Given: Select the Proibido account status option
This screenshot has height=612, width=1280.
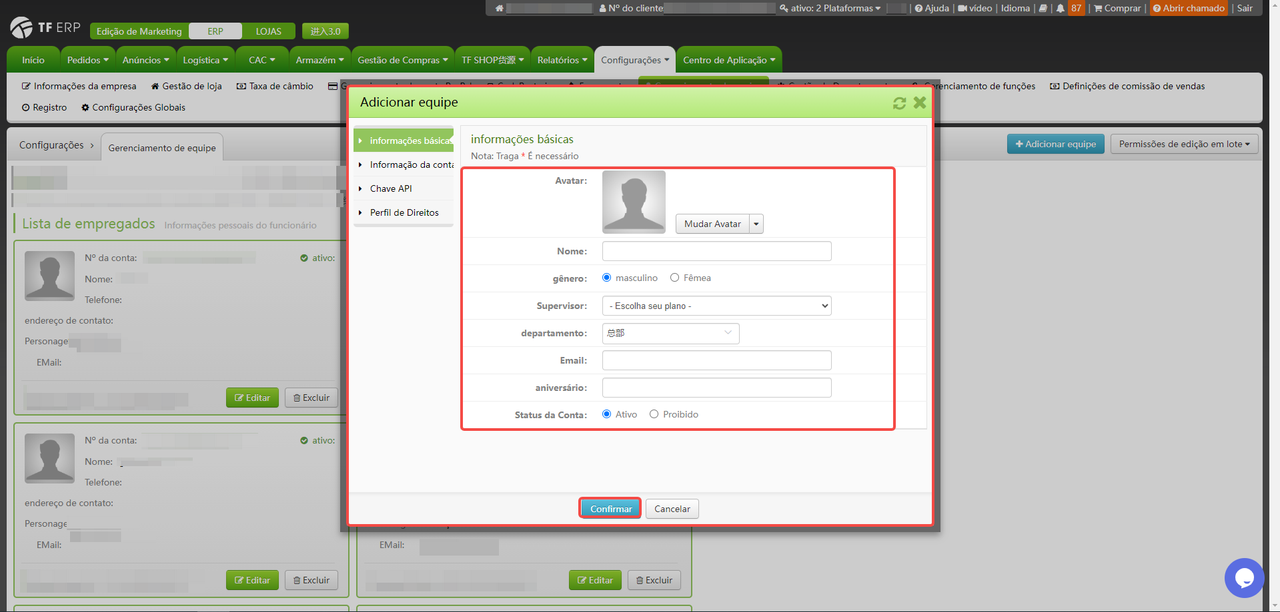Looking at the screenshot, I should (654, 414).
